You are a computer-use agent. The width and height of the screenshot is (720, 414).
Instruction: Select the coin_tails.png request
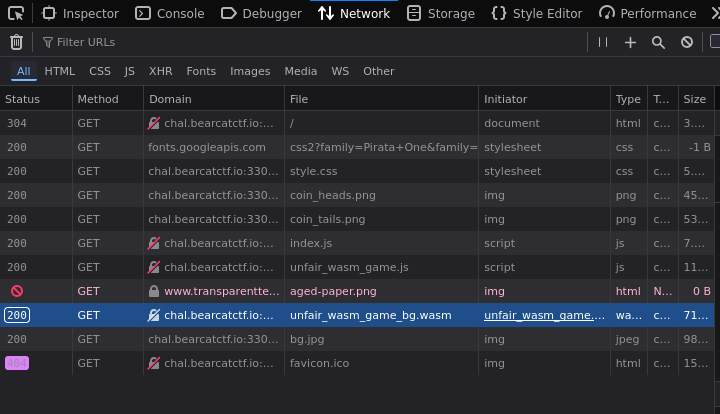[x=357, y=219]
